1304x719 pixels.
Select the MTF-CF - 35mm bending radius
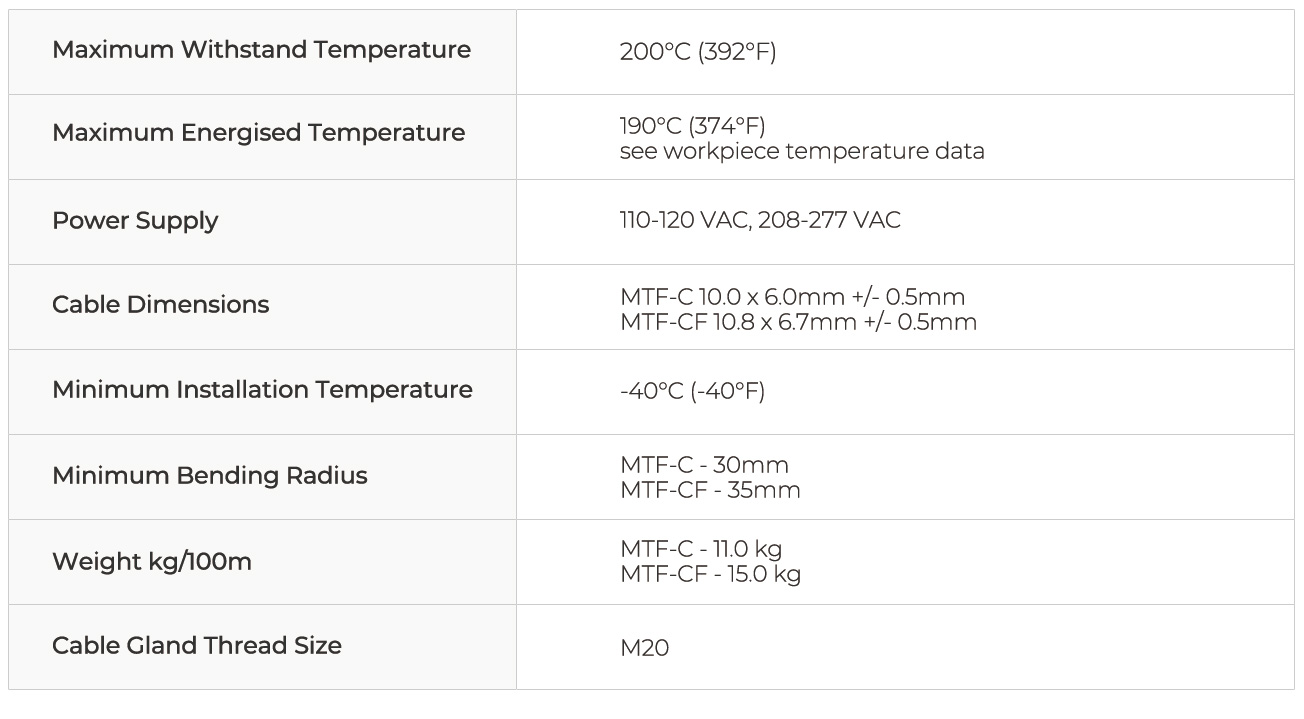[710, 490]
